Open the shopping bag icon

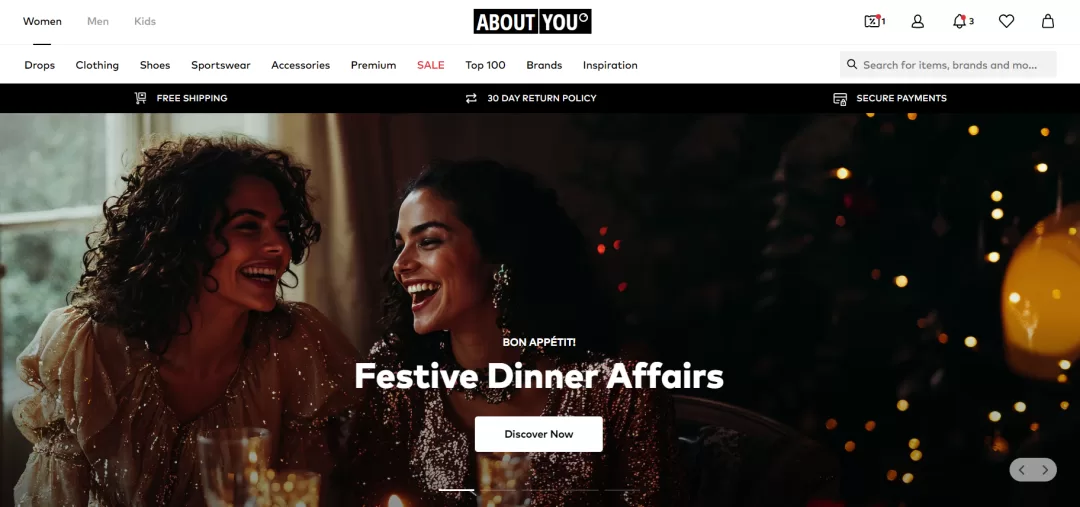tap(1048, 21)
